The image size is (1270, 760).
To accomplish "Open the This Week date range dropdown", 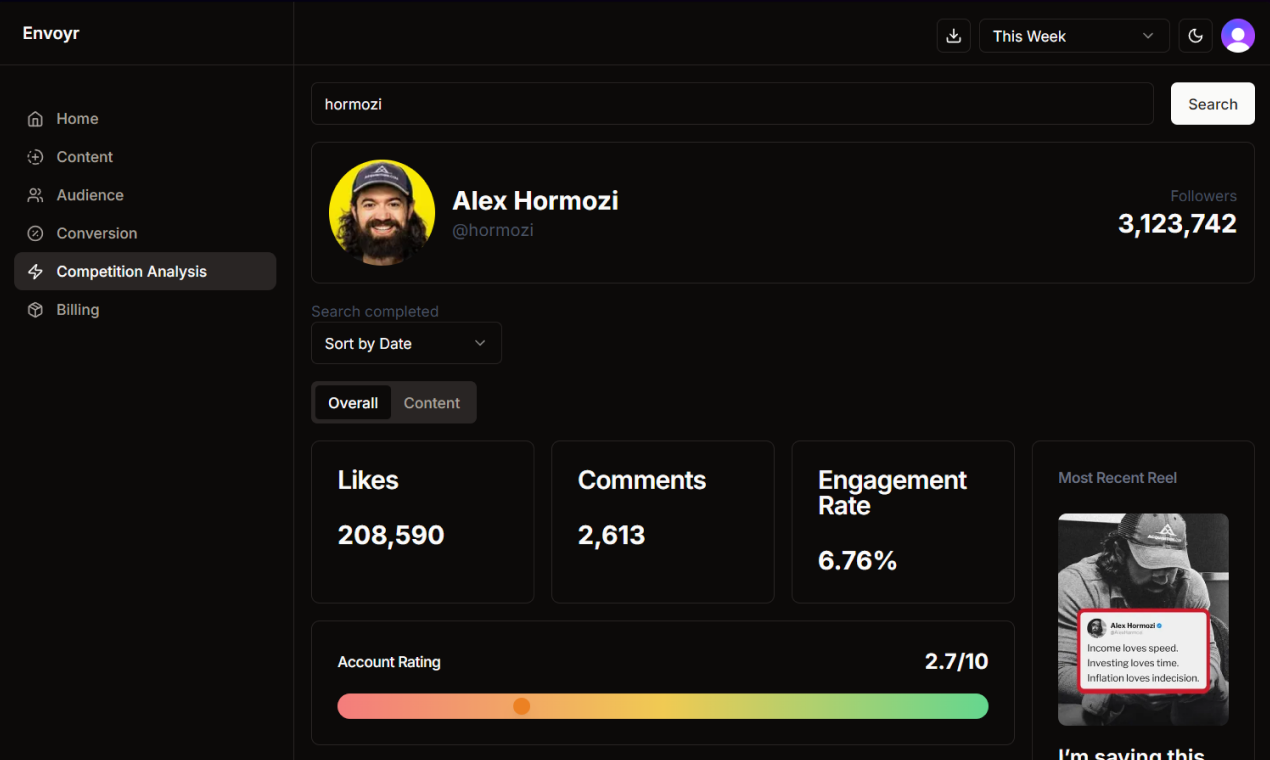I will point(1074,36).
